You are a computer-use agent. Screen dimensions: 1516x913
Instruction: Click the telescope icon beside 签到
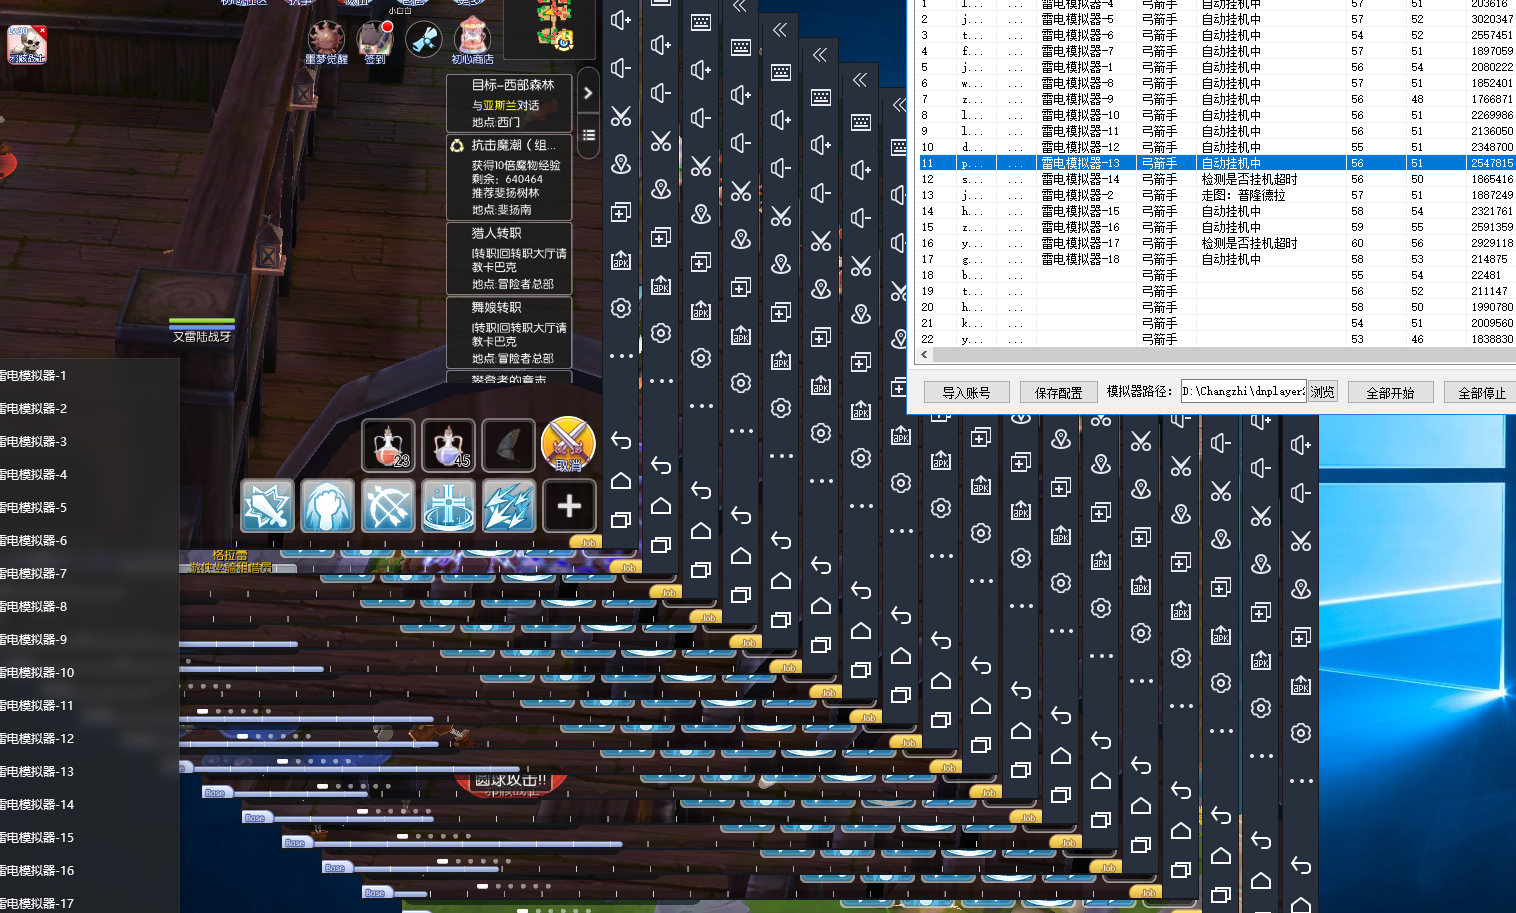tap(423, 40)
